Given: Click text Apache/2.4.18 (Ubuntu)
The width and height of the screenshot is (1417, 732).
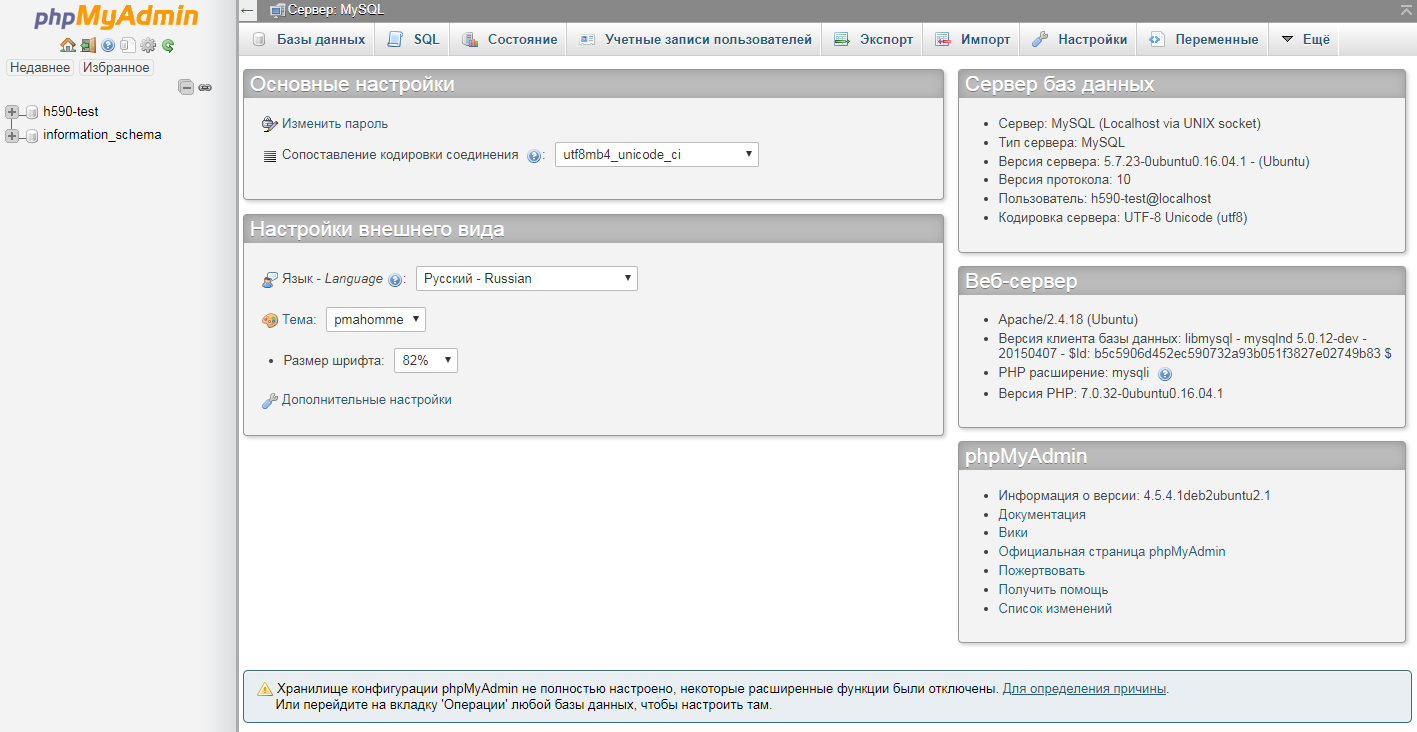Looking at the screenshot, I should click(1068, 320).
